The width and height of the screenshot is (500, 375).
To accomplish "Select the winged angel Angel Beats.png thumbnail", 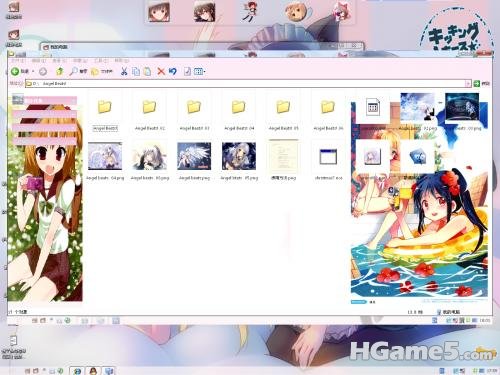I will tap(194, 161).
